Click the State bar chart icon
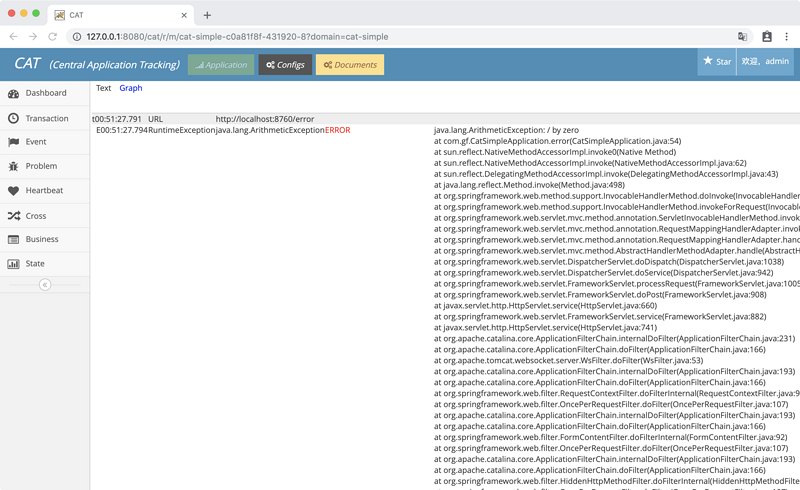 click(x=13, y=264)
